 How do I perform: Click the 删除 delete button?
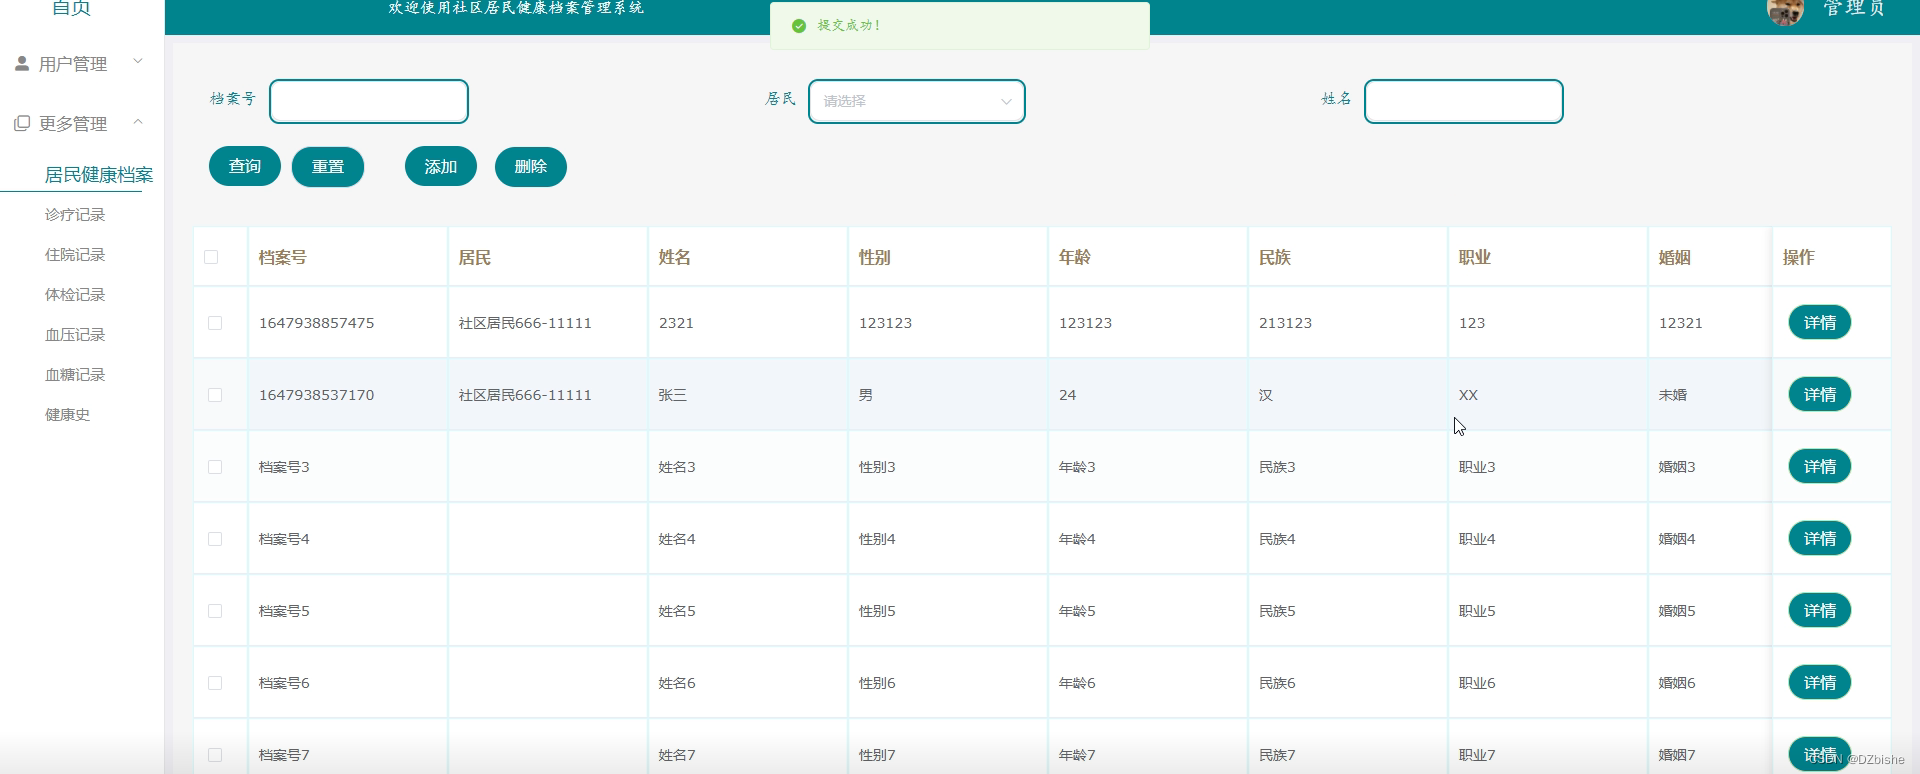click(x=531, y=167)
